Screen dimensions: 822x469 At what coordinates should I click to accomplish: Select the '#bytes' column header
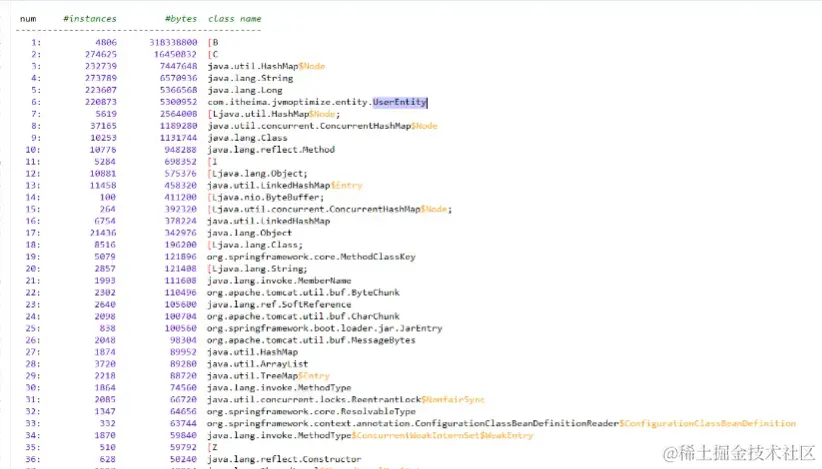(181, 19)
